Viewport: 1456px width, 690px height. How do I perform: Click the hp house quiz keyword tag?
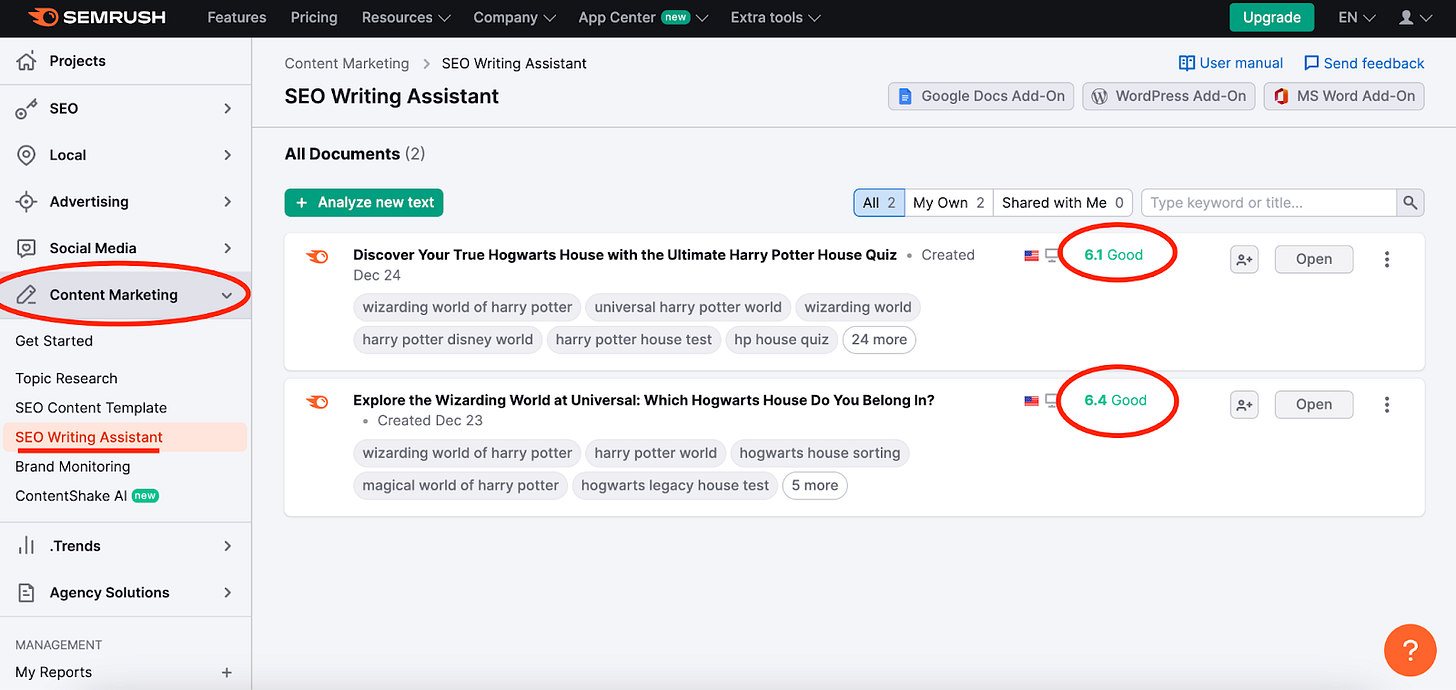point(781,339)
